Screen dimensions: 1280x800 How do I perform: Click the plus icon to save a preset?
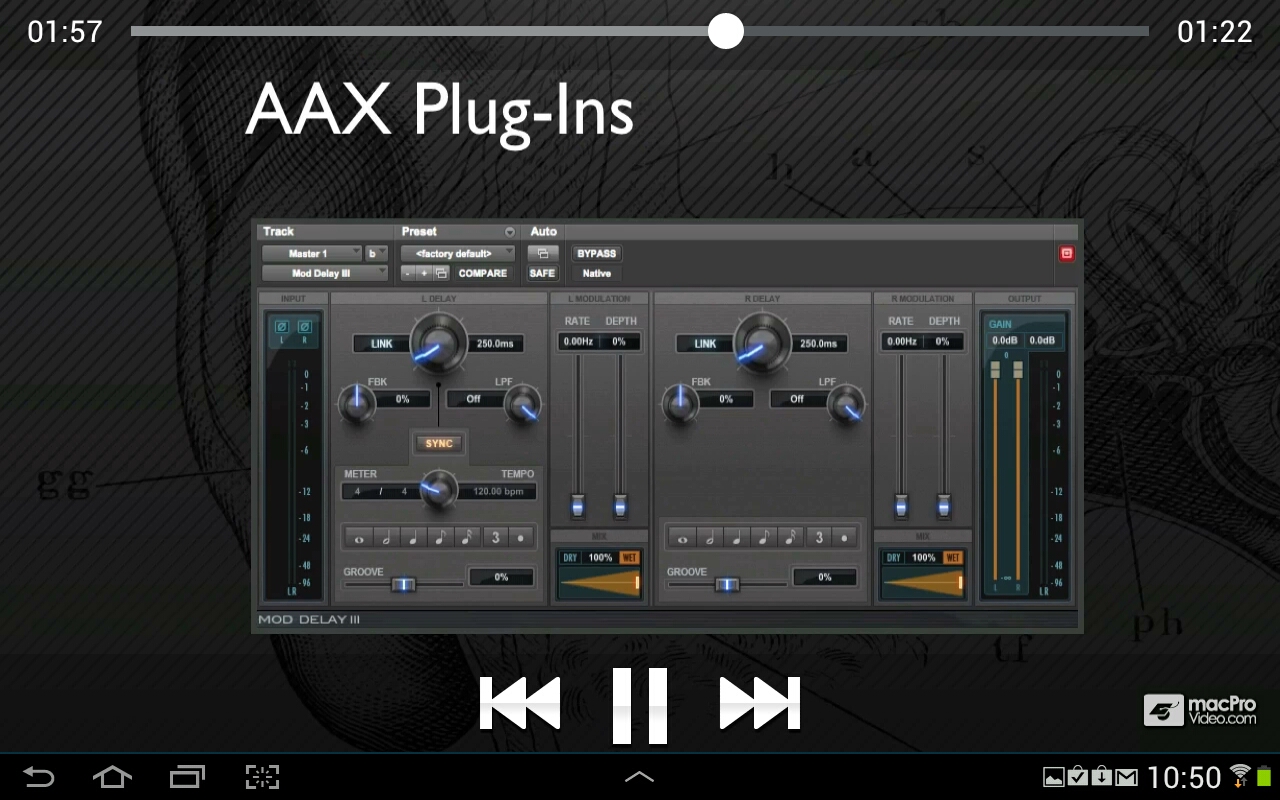(x=423, y=272)
